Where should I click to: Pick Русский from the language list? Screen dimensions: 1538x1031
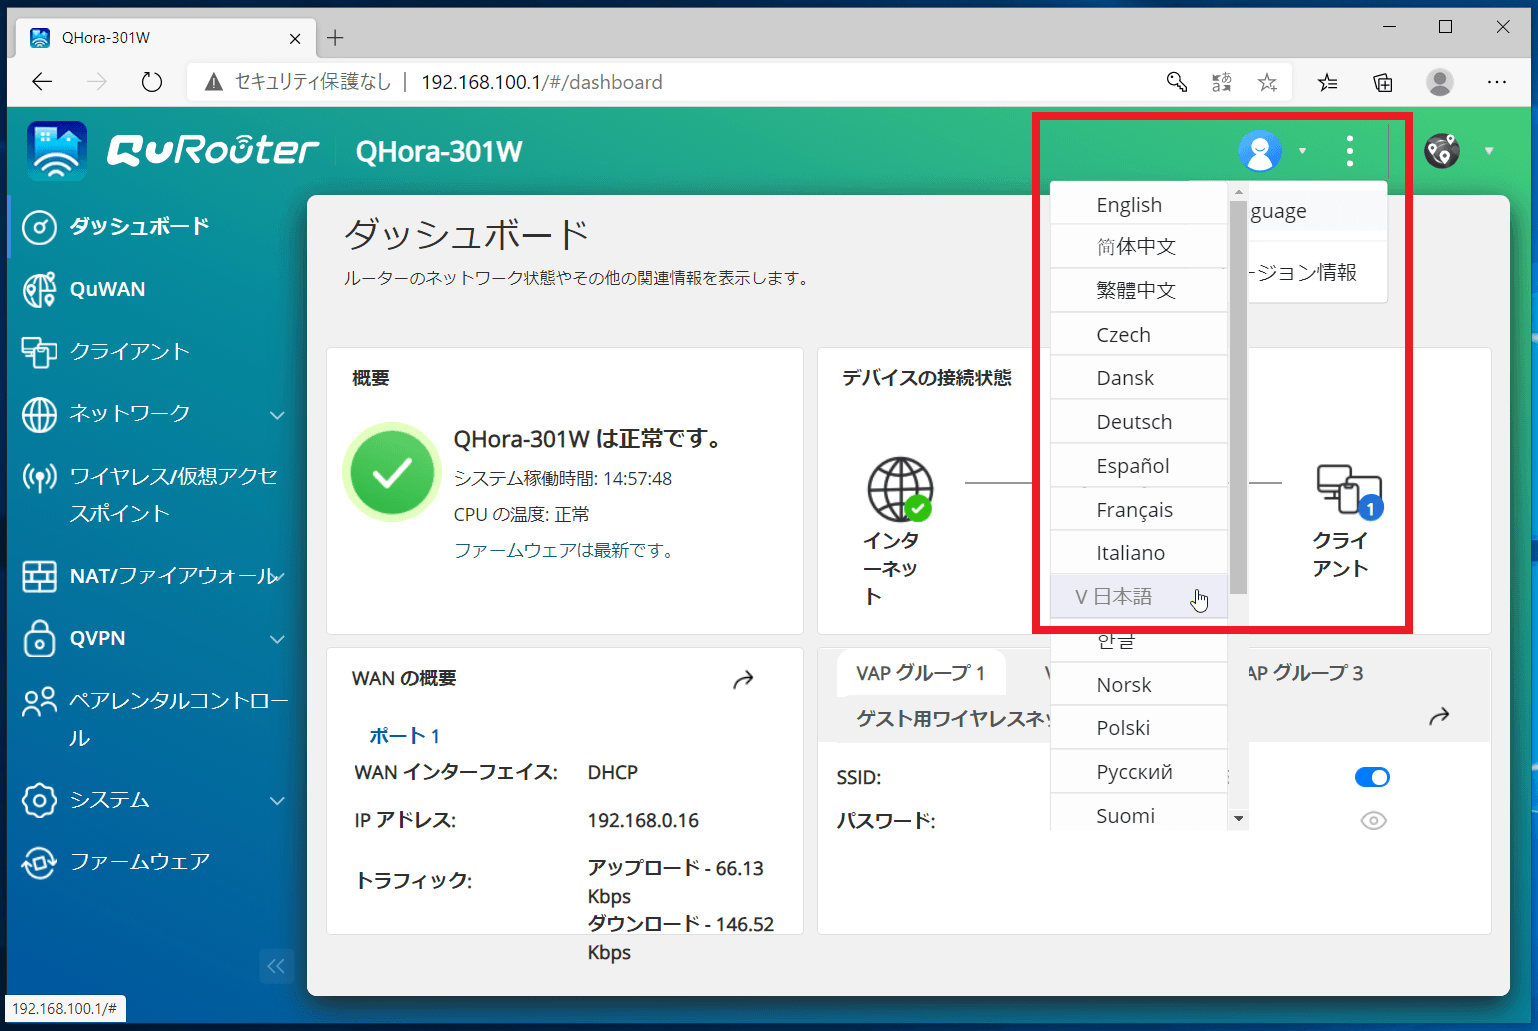1139,772
